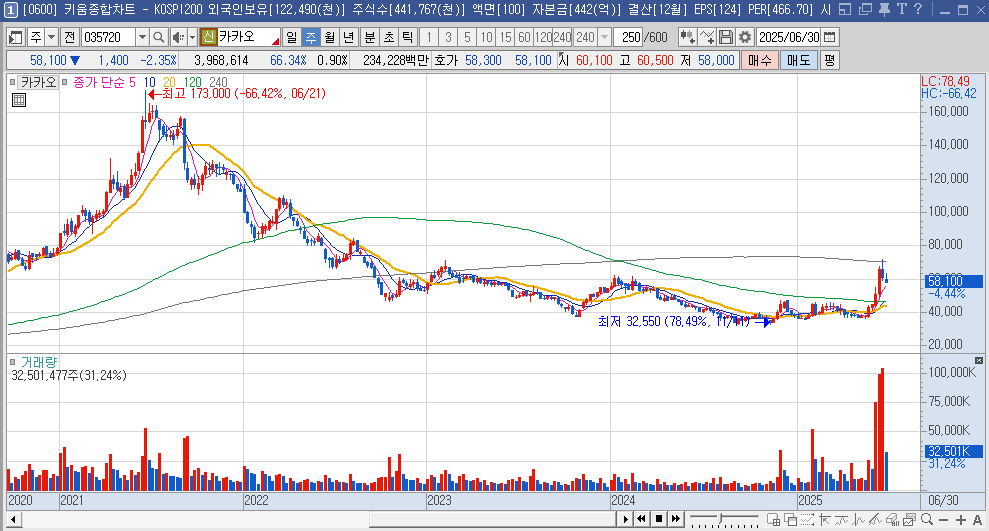
Task: Toggle 거래량 volume panel marker
Action: coord(12,362)
